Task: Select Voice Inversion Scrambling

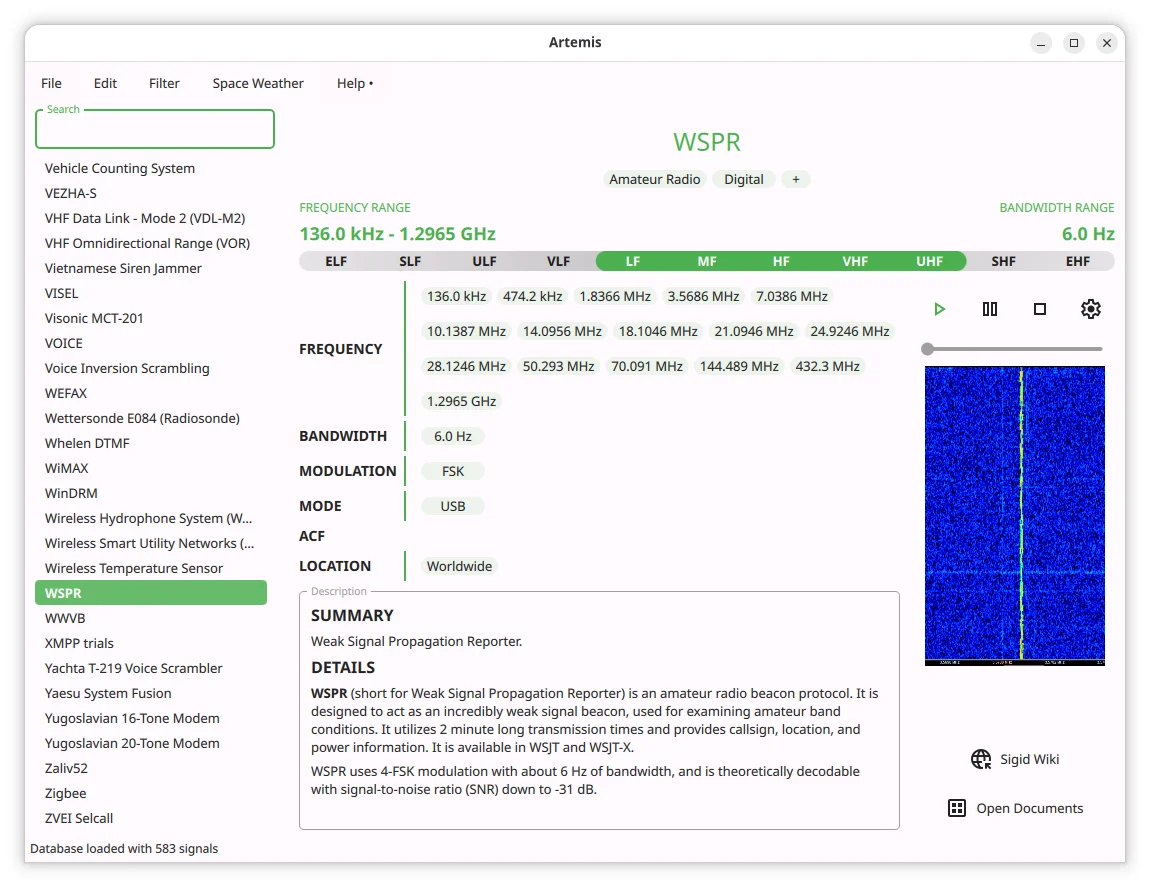Action: point(151,368)
